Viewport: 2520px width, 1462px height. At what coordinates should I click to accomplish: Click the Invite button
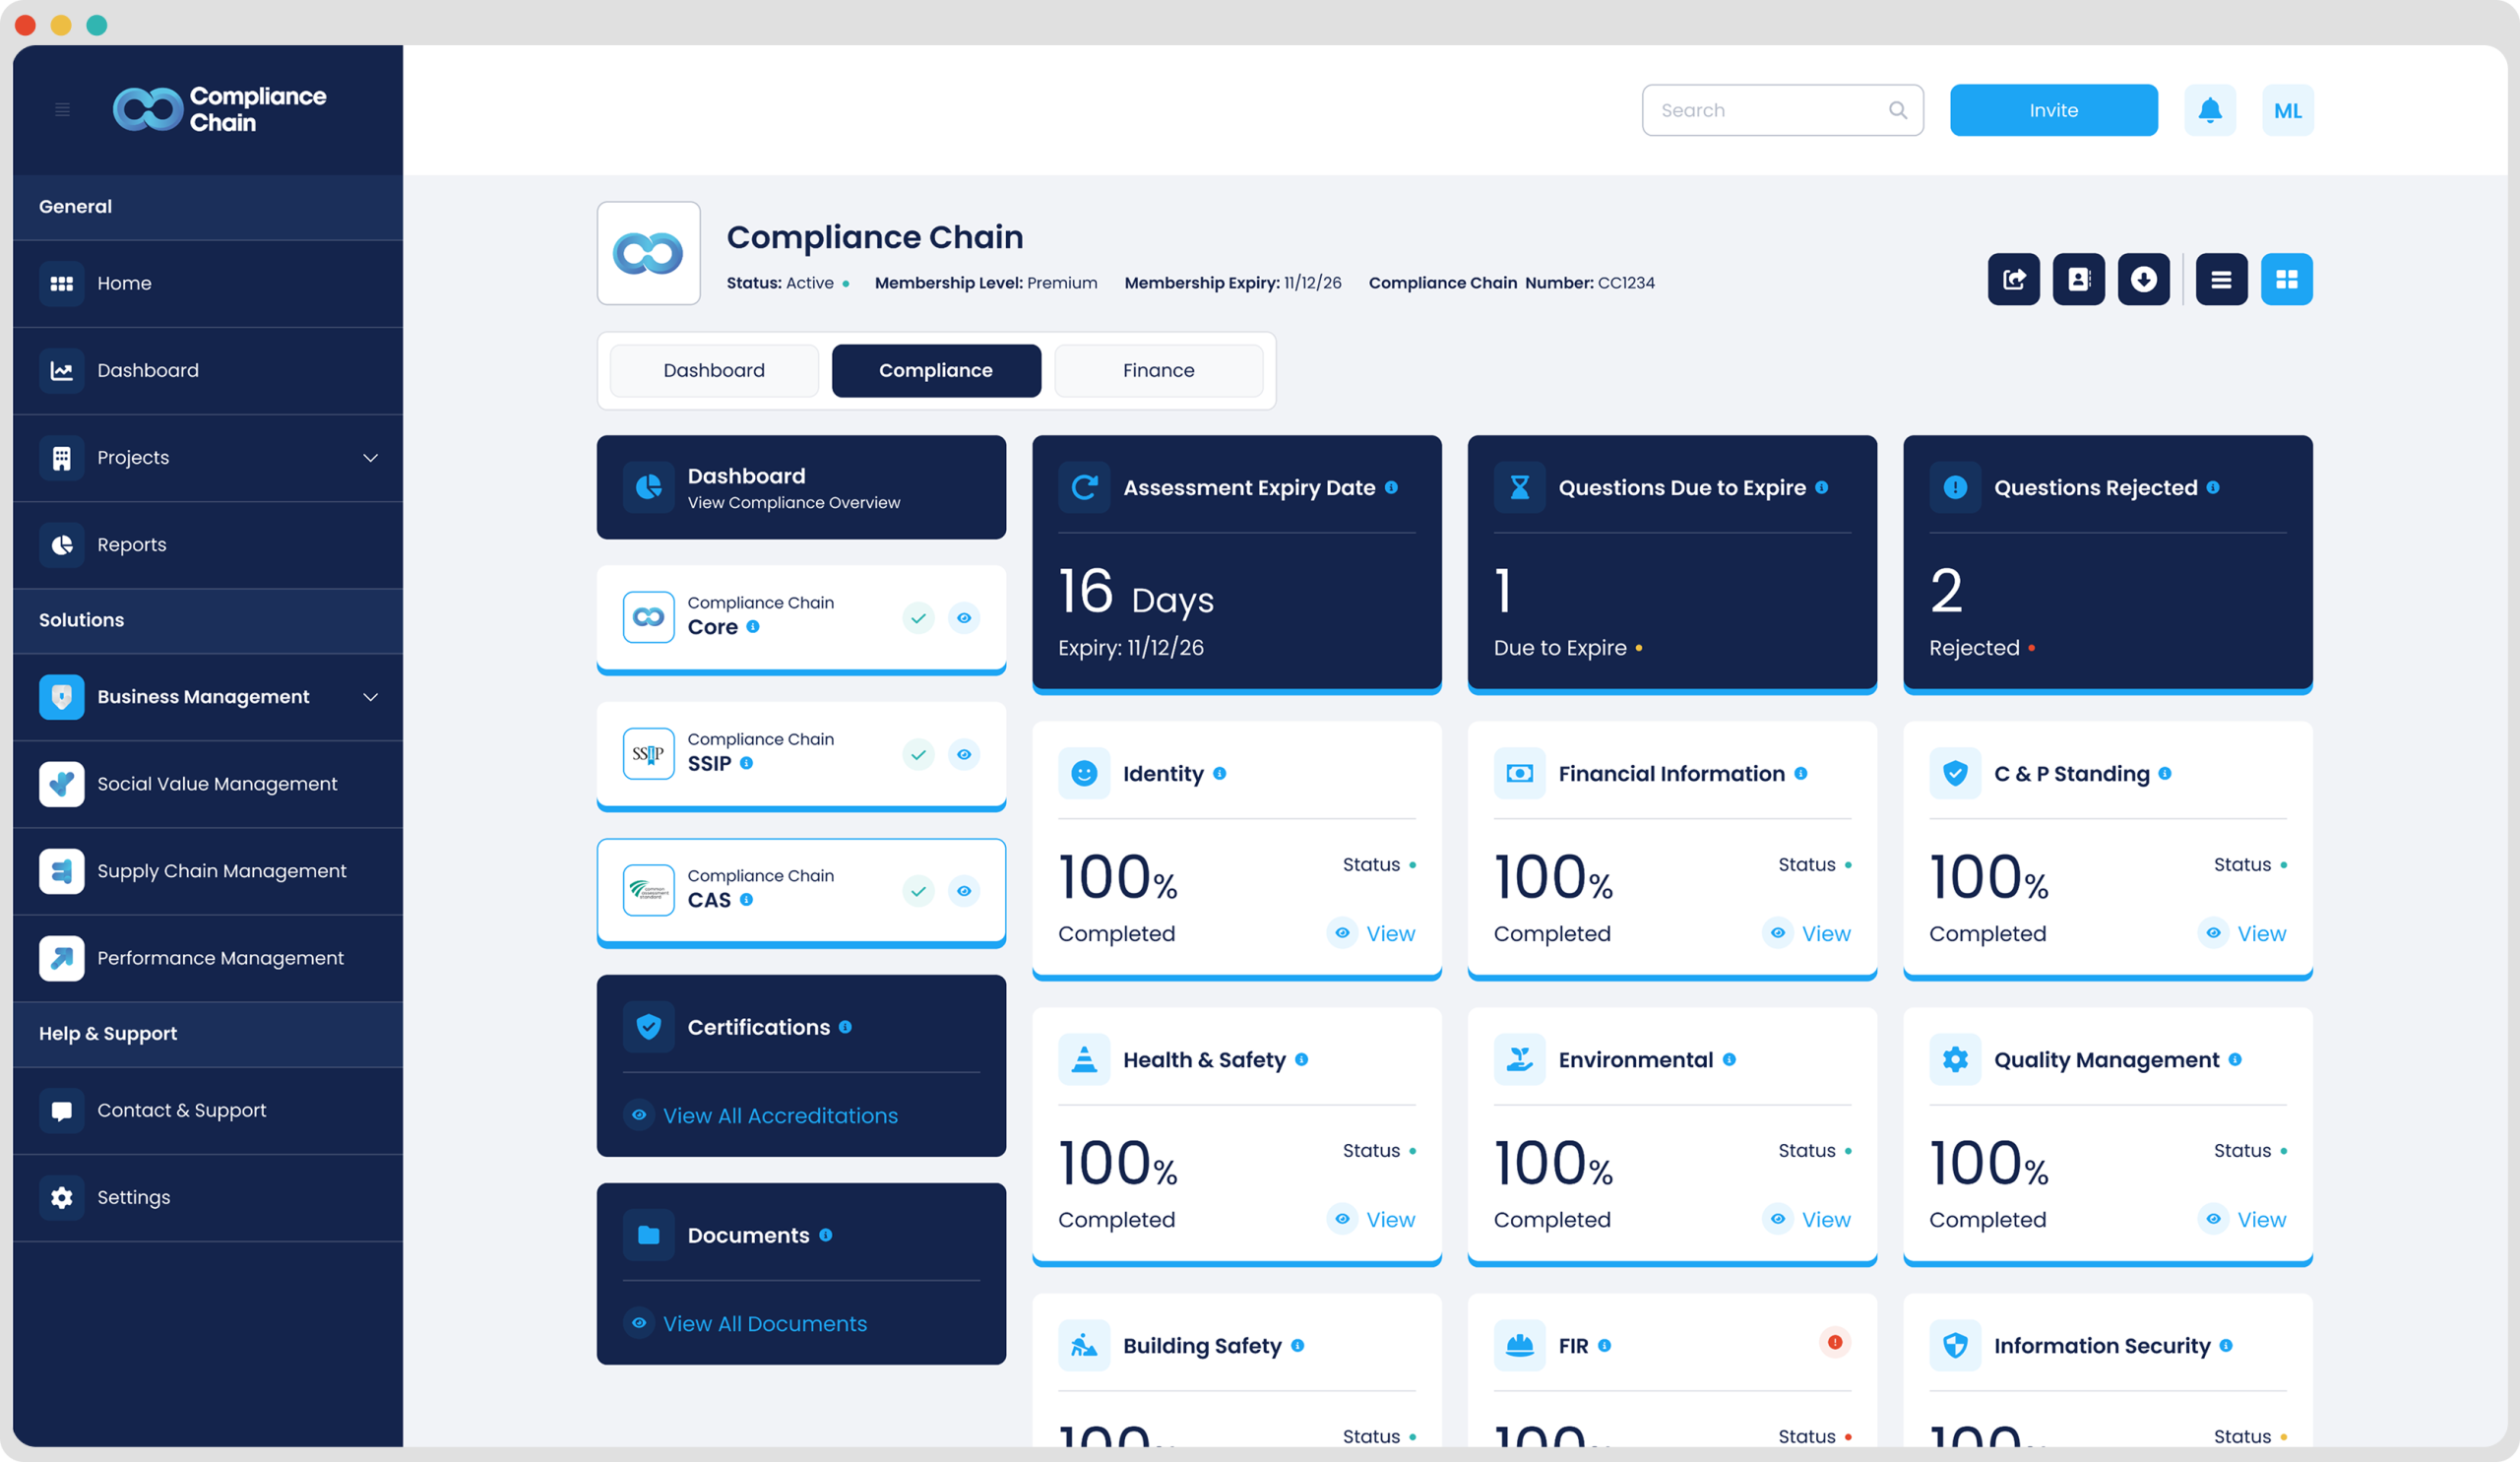coord(2053,110)
